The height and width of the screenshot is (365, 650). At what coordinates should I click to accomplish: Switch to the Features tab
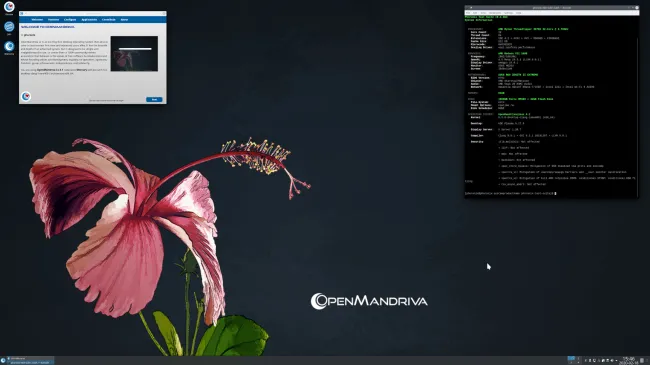coord(53,19)
